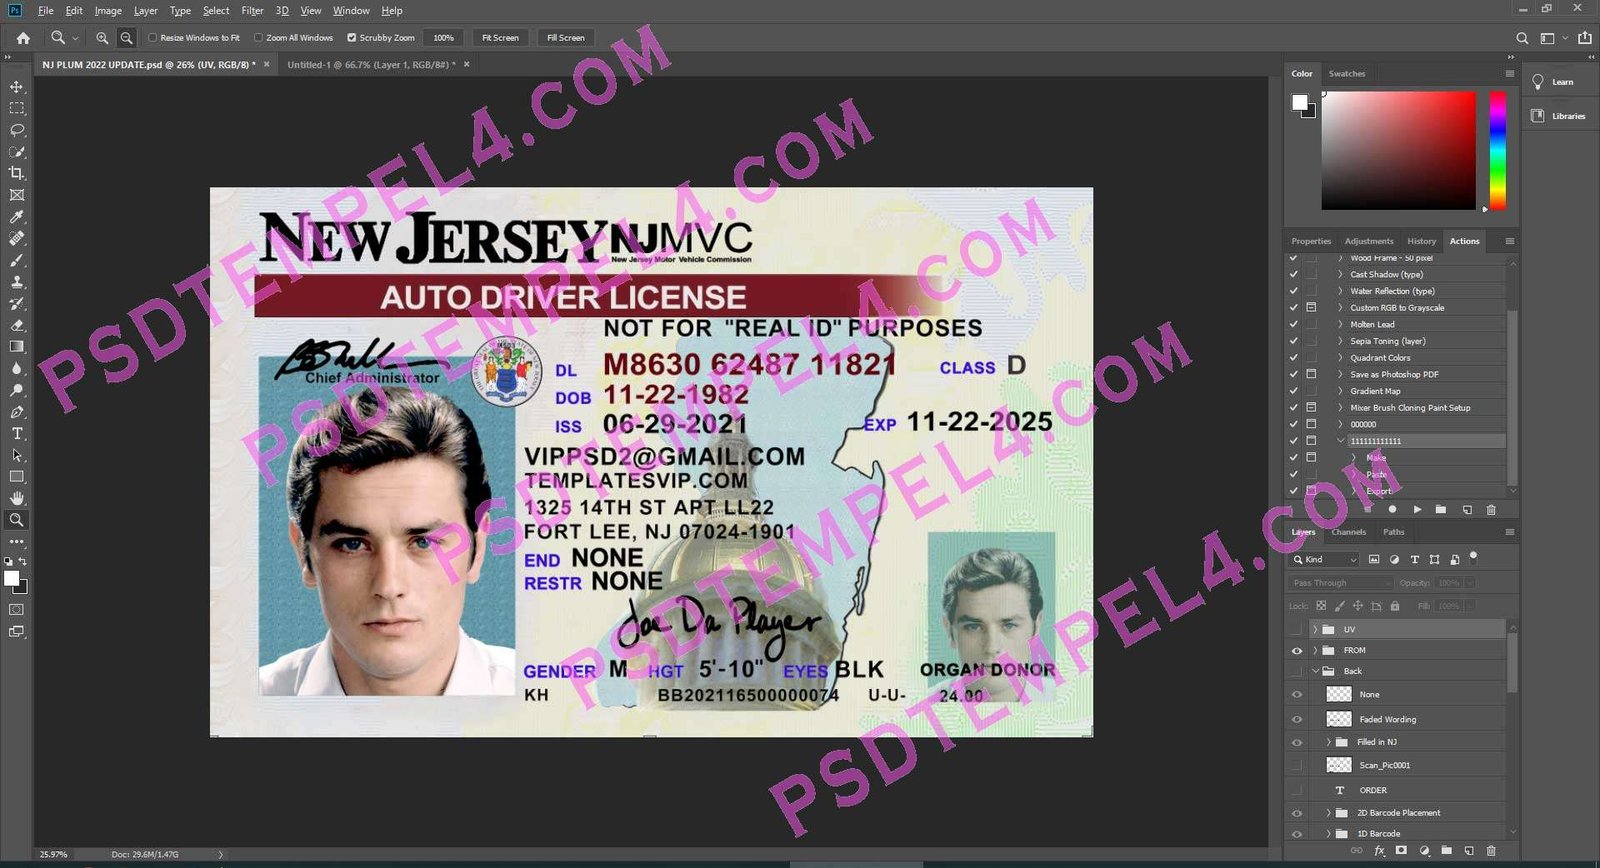The height and width of the screenshot is (868, 1600).
Task: Click the lock all padlock icon
Action: tap(1395, 606)
